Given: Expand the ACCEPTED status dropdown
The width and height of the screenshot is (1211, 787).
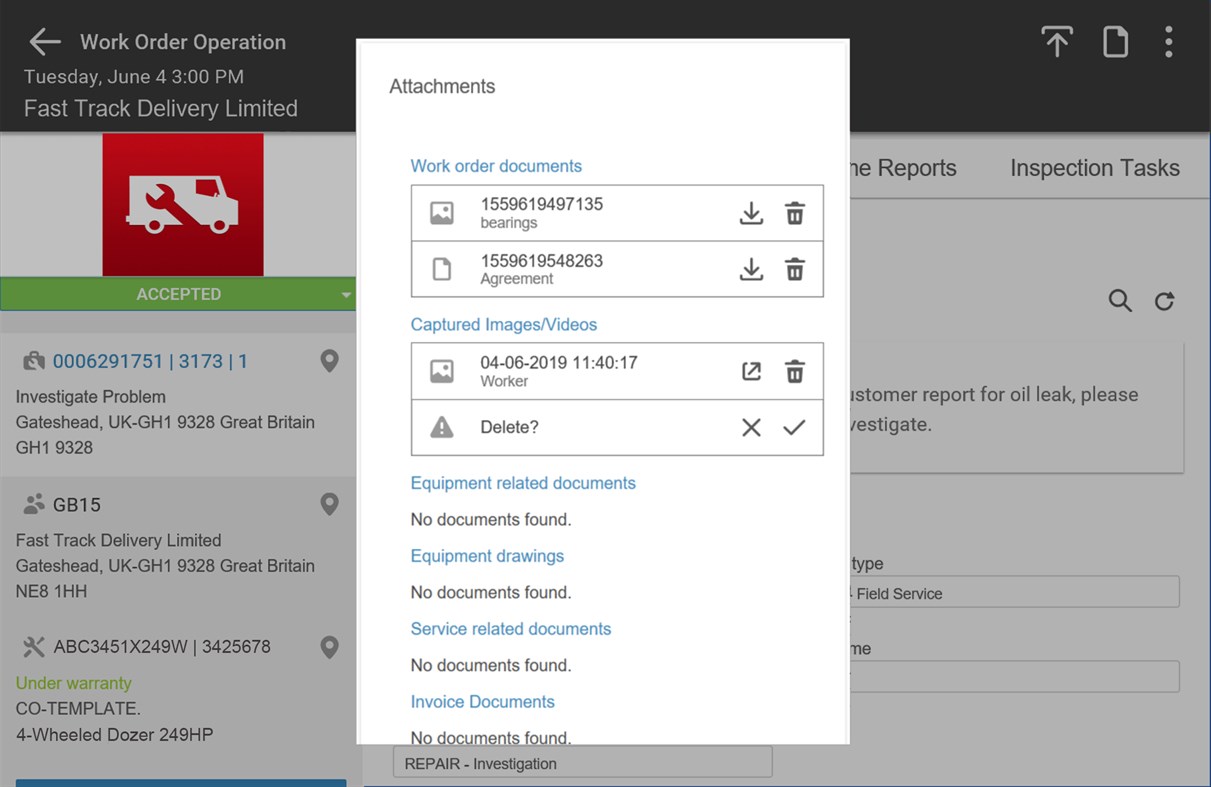Looking at the screenshot, I should point(345,293).
